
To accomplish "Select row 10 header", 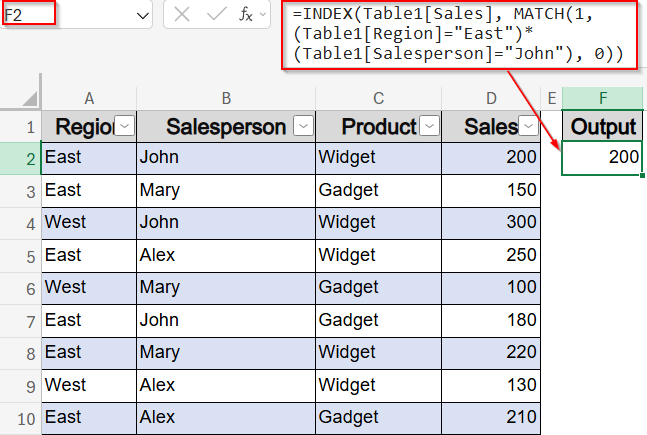I will point(21,418).
